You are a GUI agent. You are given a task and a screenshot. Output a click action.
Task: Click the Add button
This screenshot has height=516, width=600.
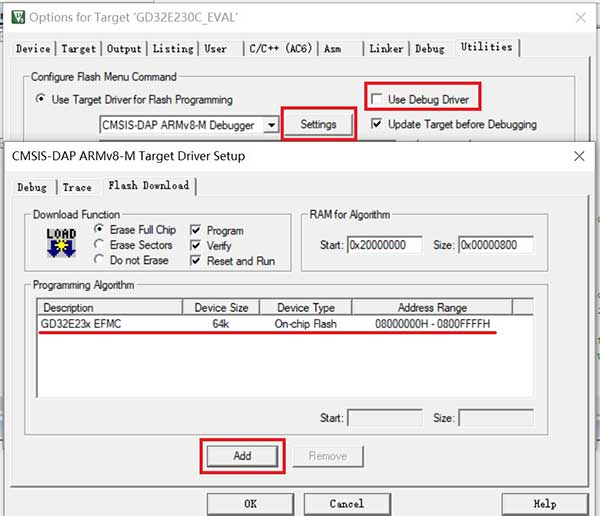(242, 456)
